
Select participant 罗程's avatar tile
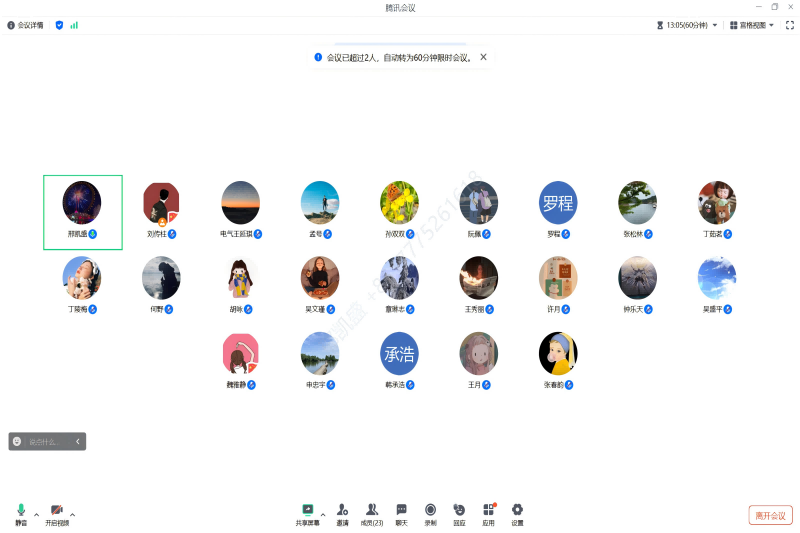(558, 201)
